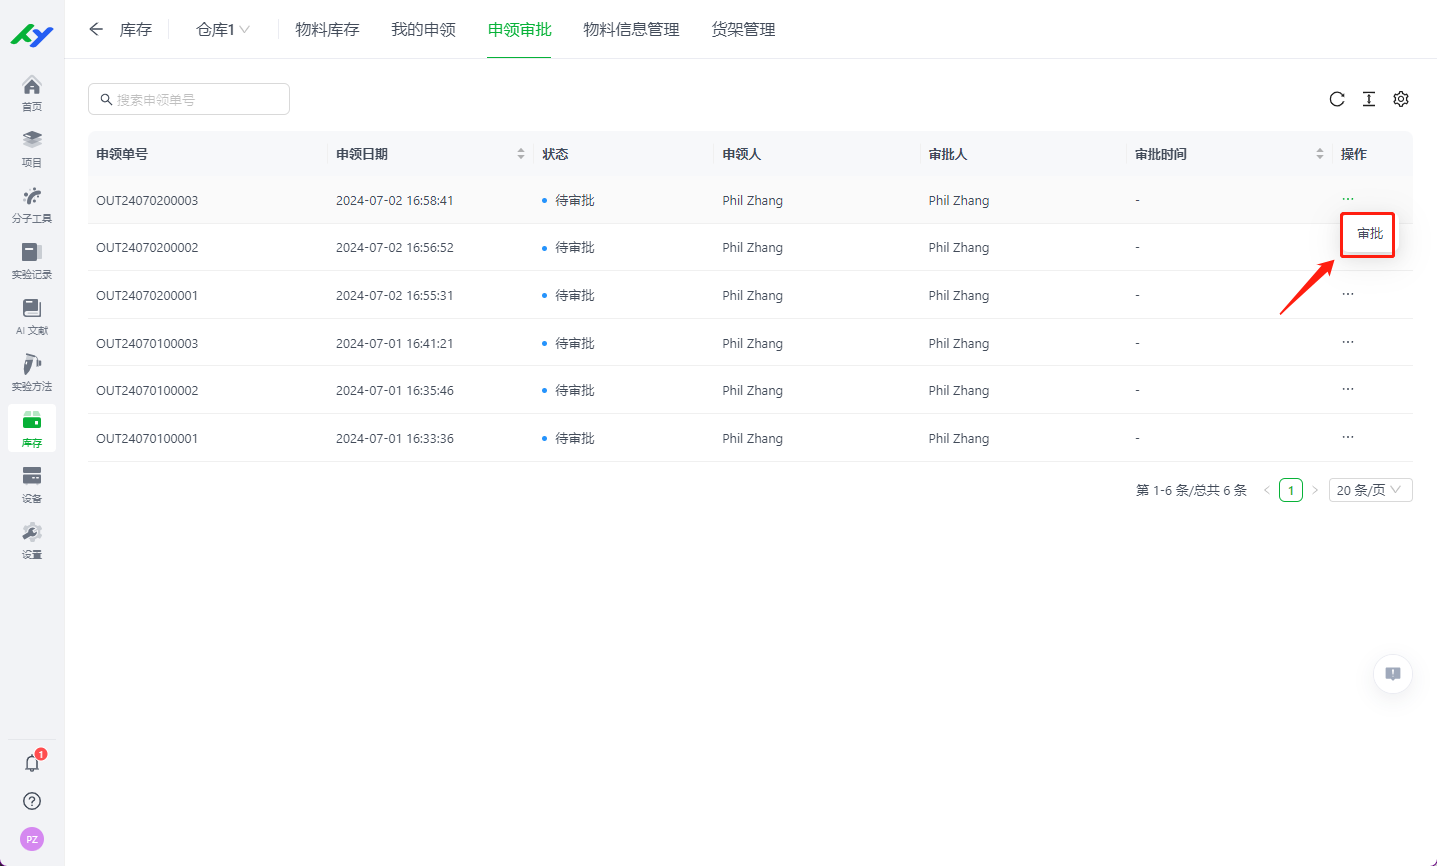This screenshot has height=866, width=1437.
Task: Open the help book floating icon
Action: click(x=1392, y=674)
